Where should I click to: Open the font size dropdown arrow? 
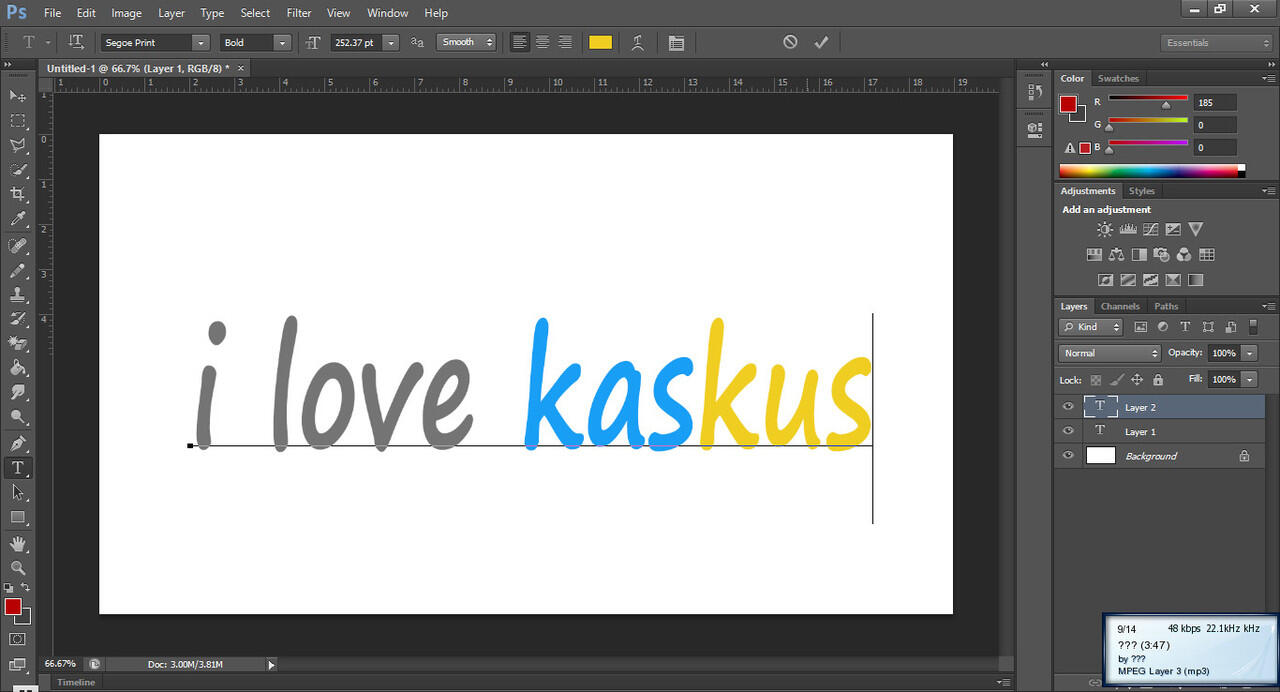click(391, 43)
